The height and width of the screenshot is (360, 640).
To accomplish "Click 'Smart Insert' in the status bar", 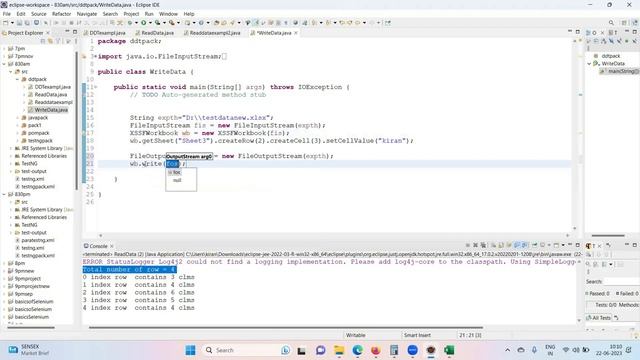I will pos(417,335).
